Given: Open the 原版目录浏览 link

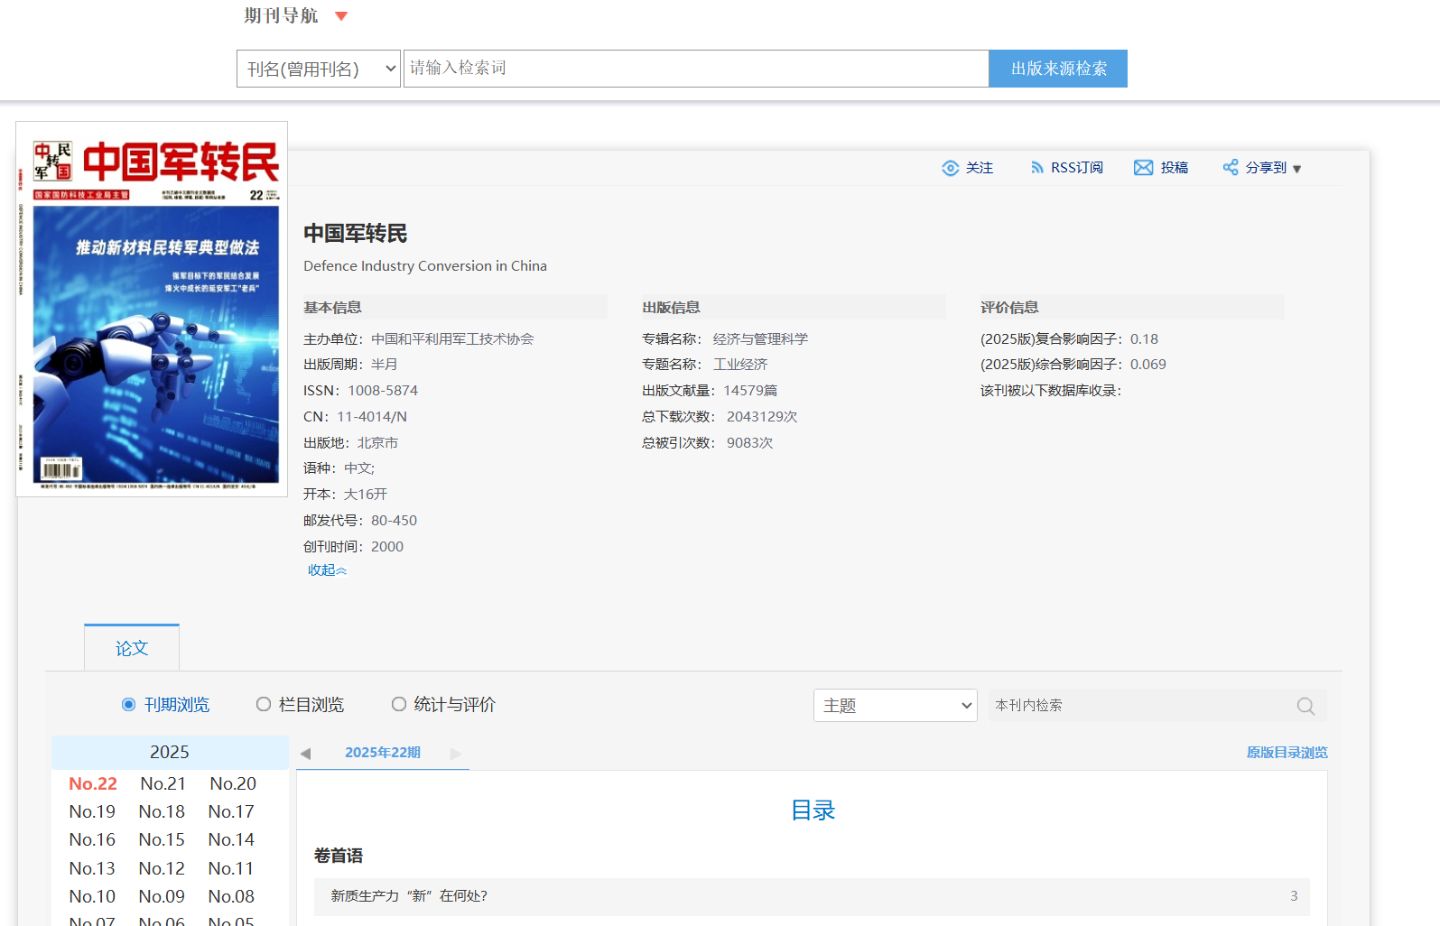Looking at the screenshot, I should point(1286,753).
